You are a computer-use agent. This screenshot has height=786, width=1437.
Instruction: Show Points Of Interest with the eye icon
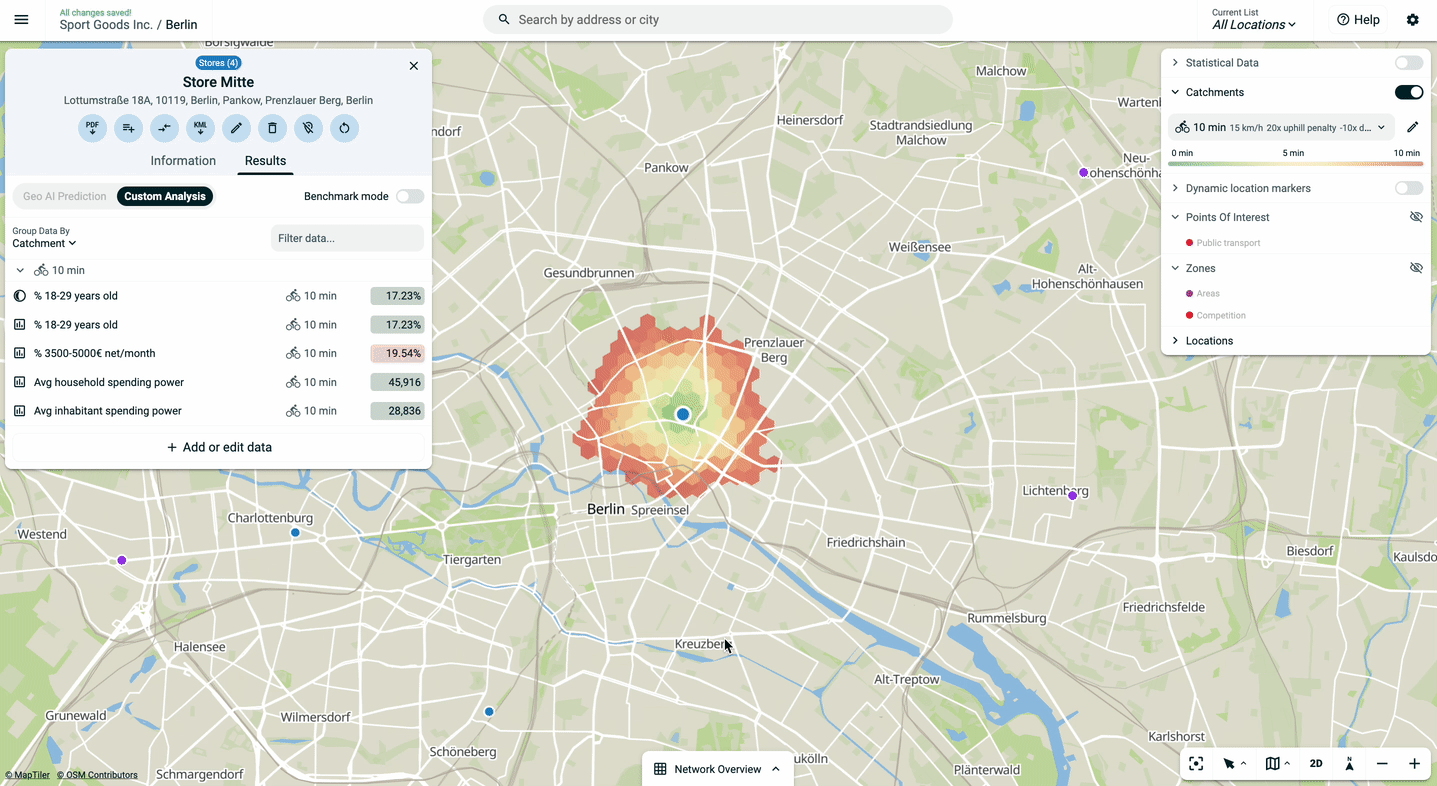1416,217
